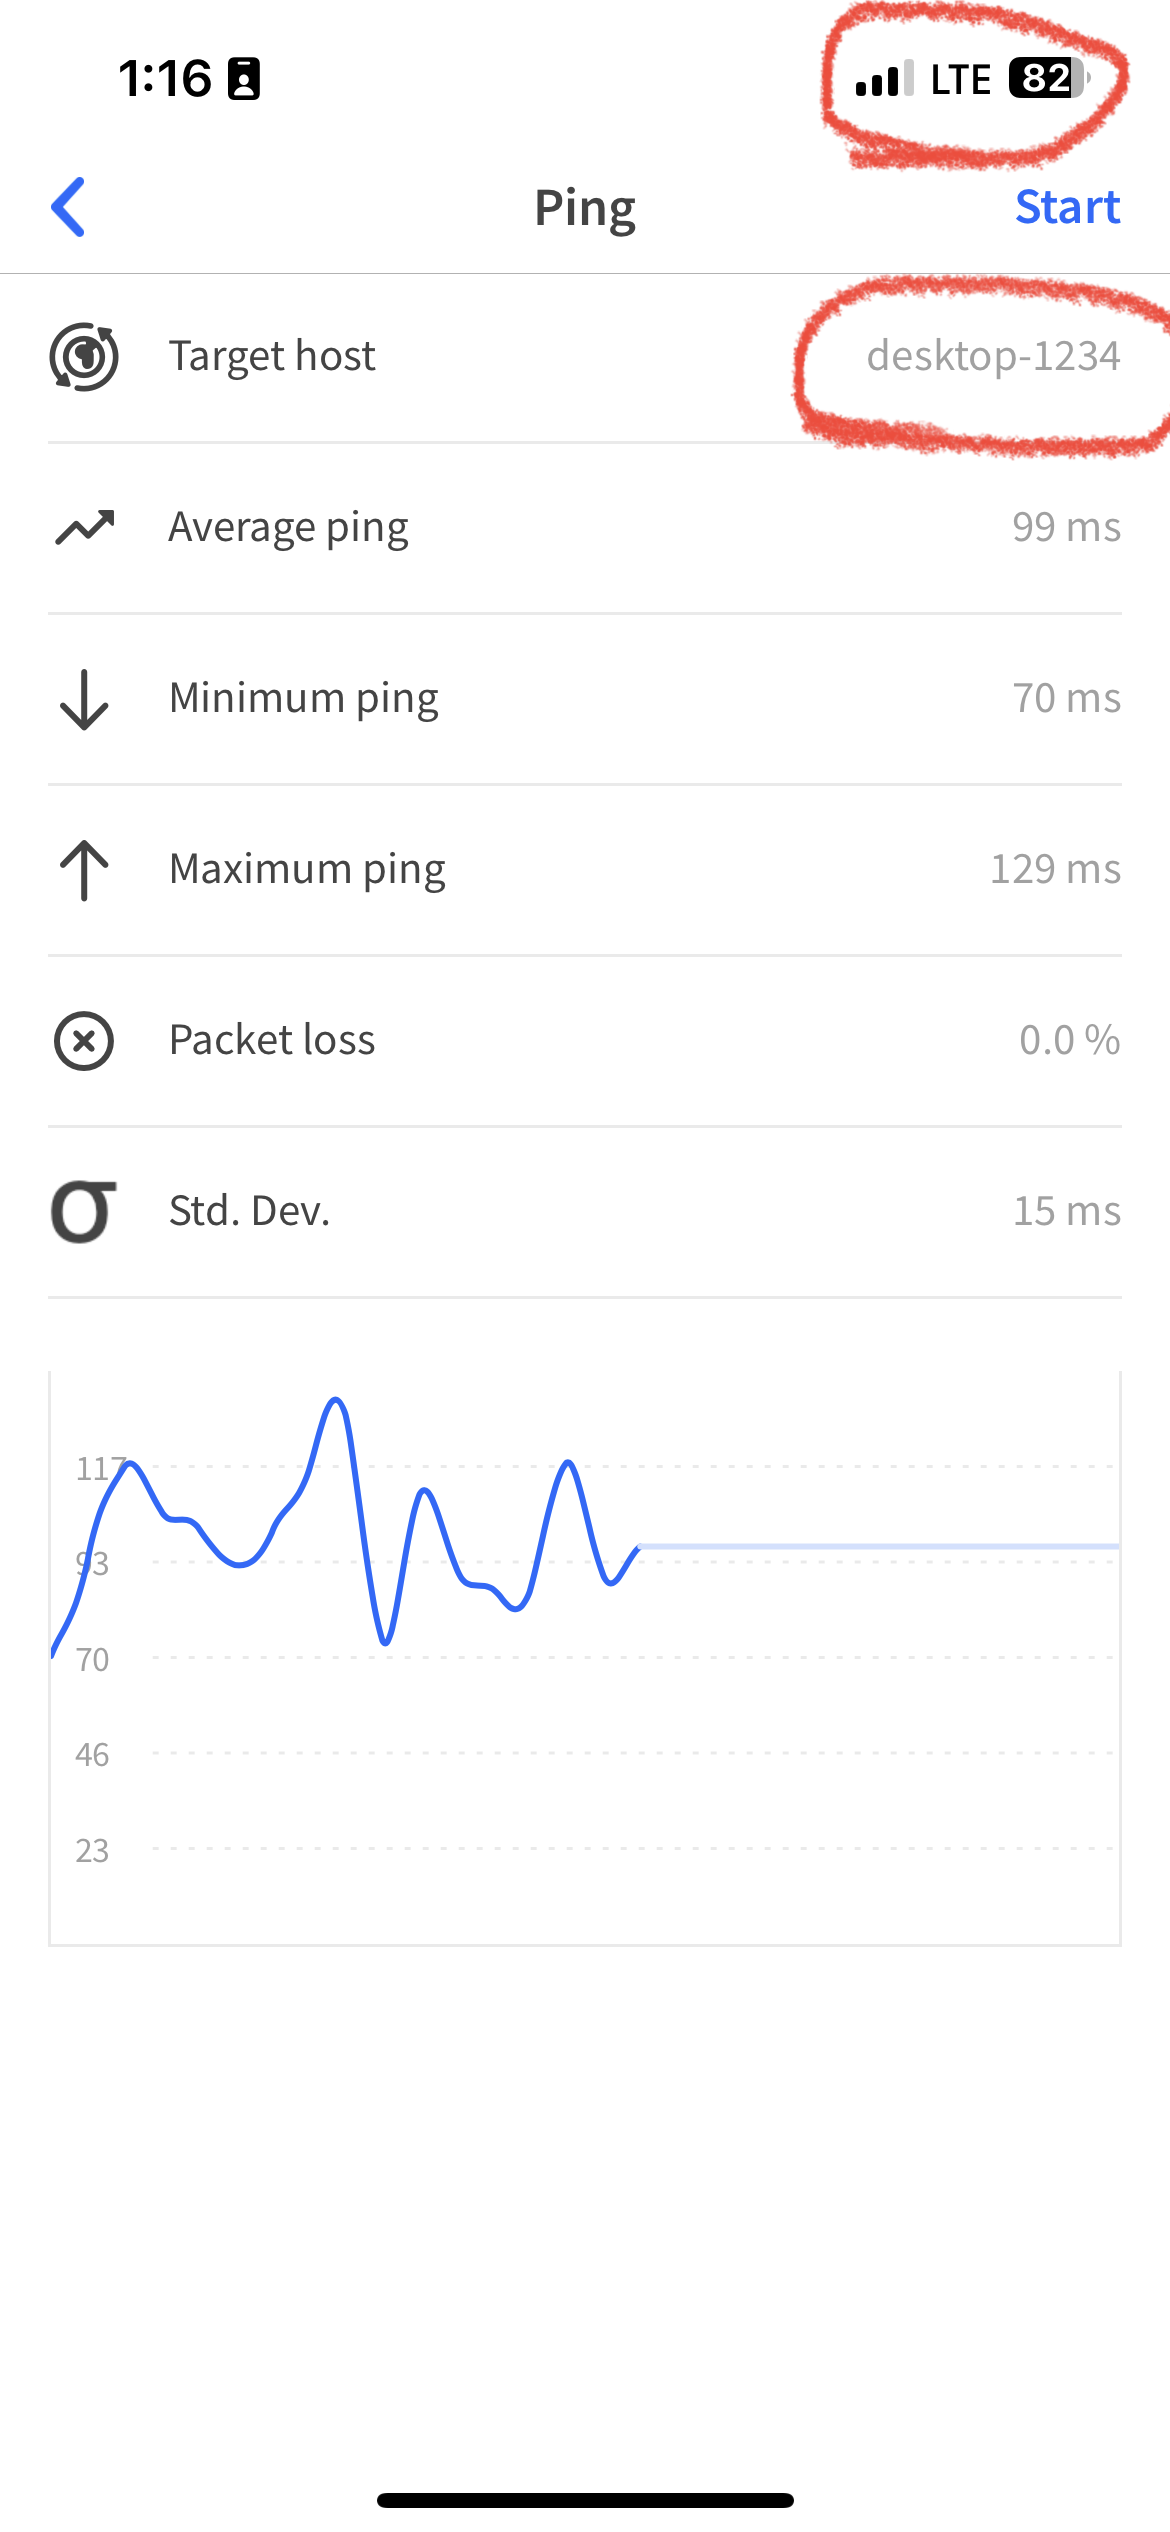Tap the blue back chevron

click(x=68, y=207)
